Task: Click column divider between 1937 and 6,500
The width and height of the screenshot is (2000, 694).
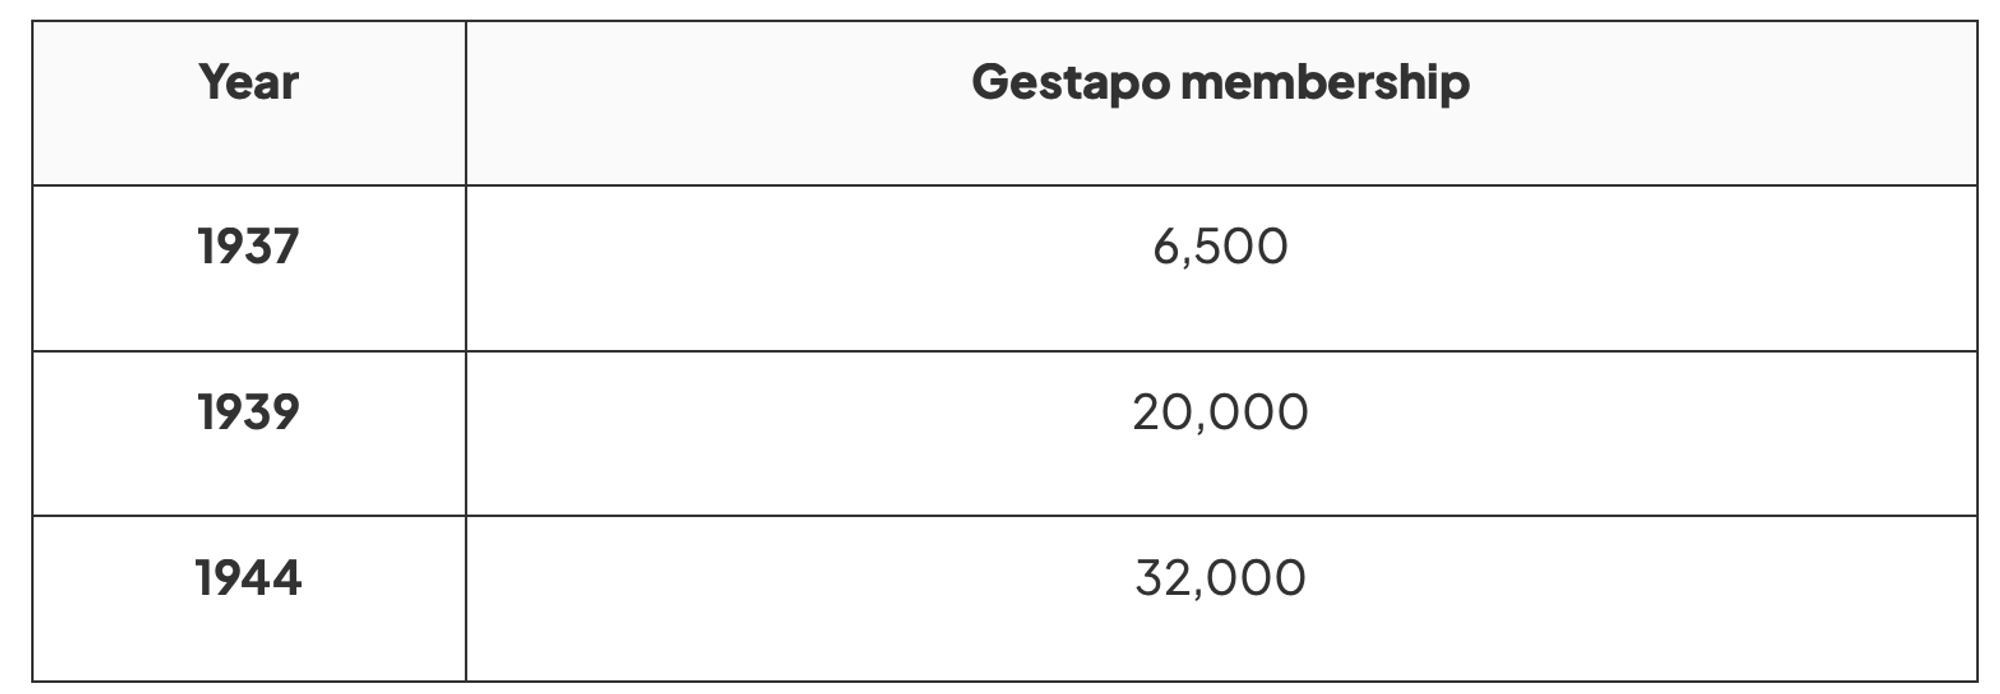Action: coord(466,268)
